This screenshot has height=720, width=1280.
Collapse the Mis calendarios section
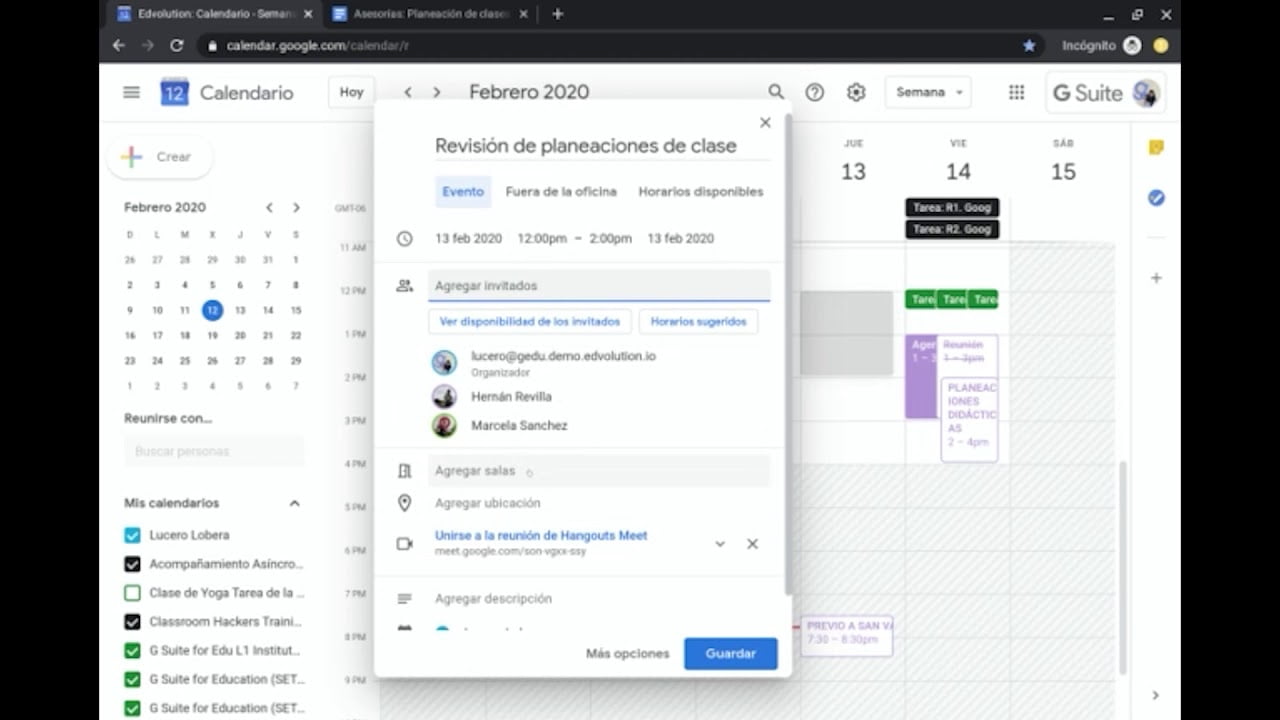click(x=294, y=503)
